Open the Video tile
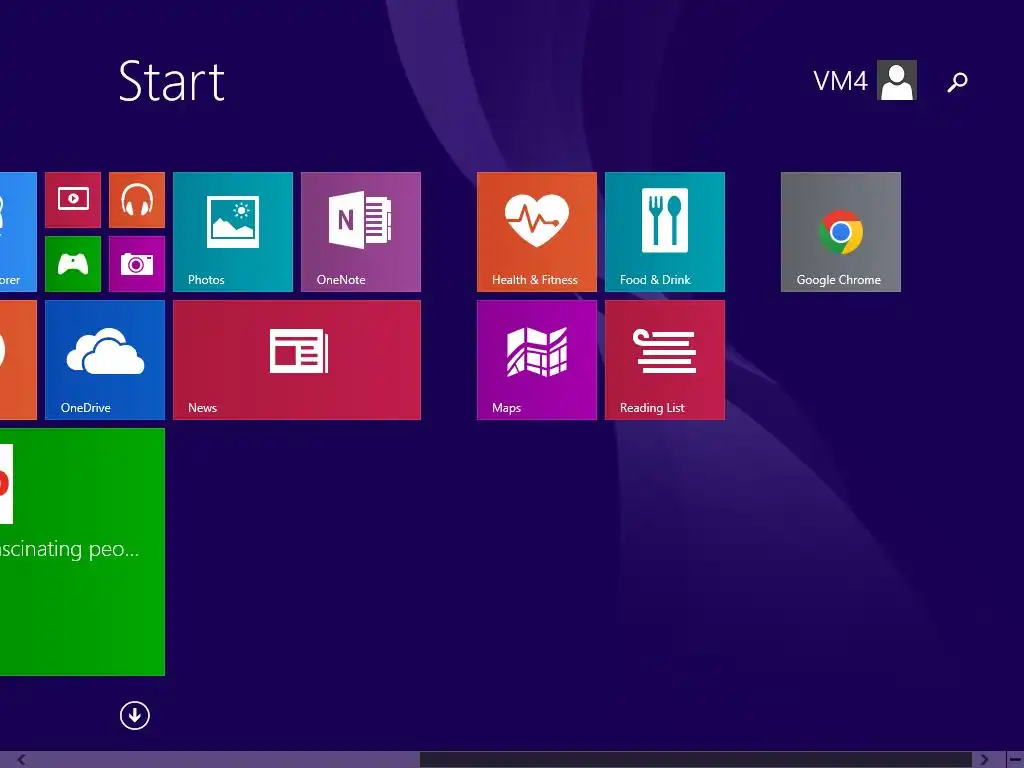Image resolution: width=1024 pixels, height=768 pixels. coord(73,200)
